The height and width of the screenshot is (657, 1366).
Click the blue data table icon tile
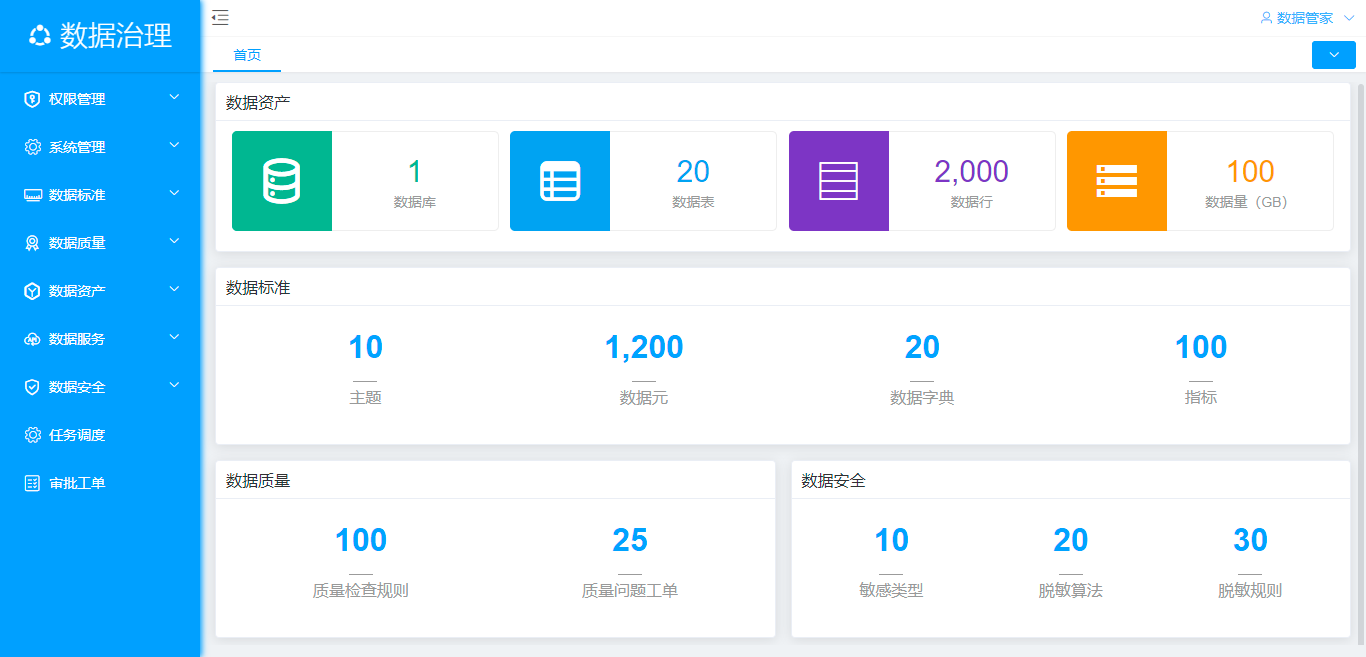[560, 181]
